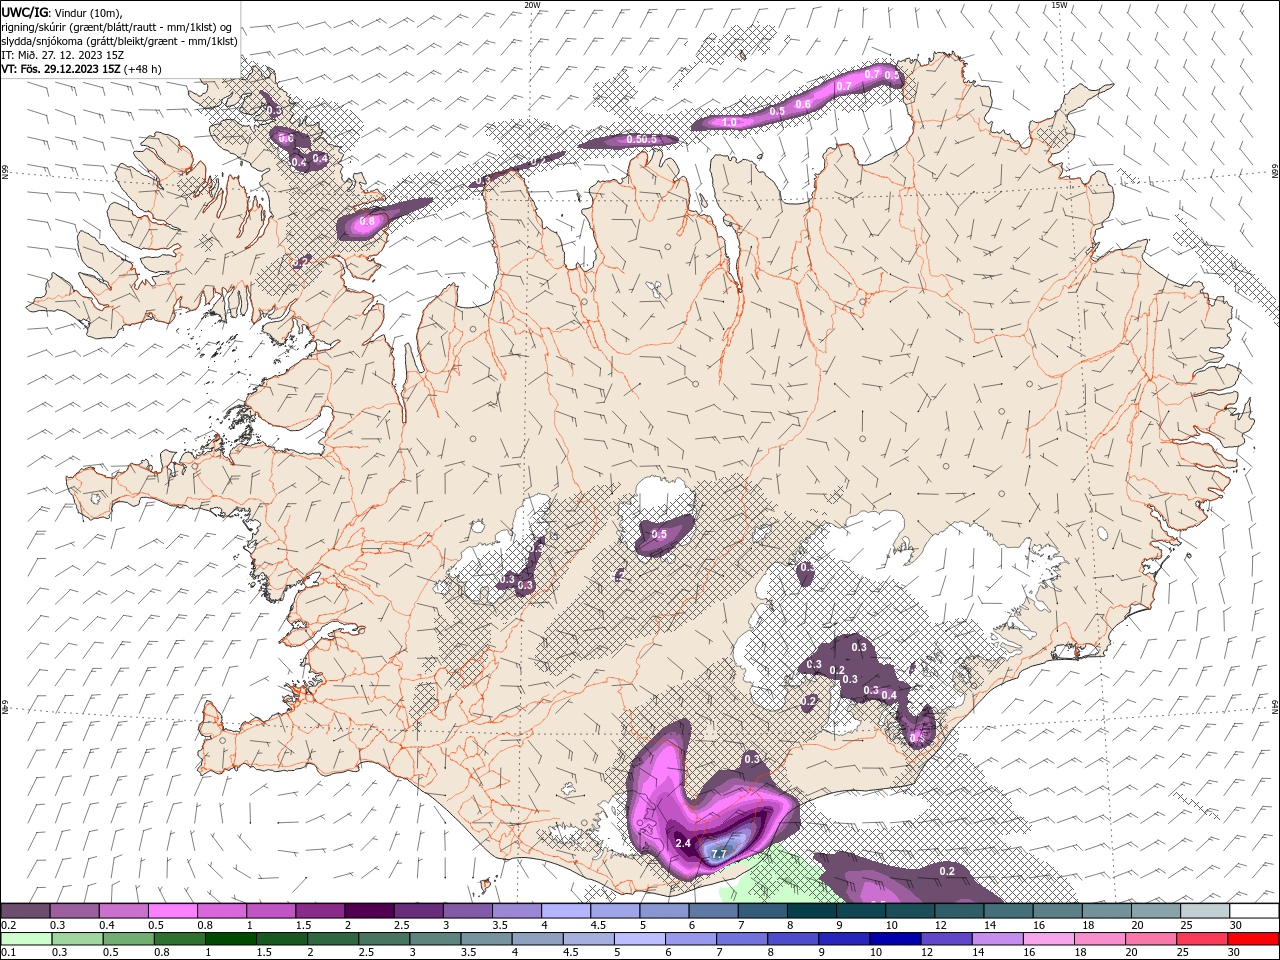
Task: Select the light grey swatch between 25 and 30
Action: 1204,911
